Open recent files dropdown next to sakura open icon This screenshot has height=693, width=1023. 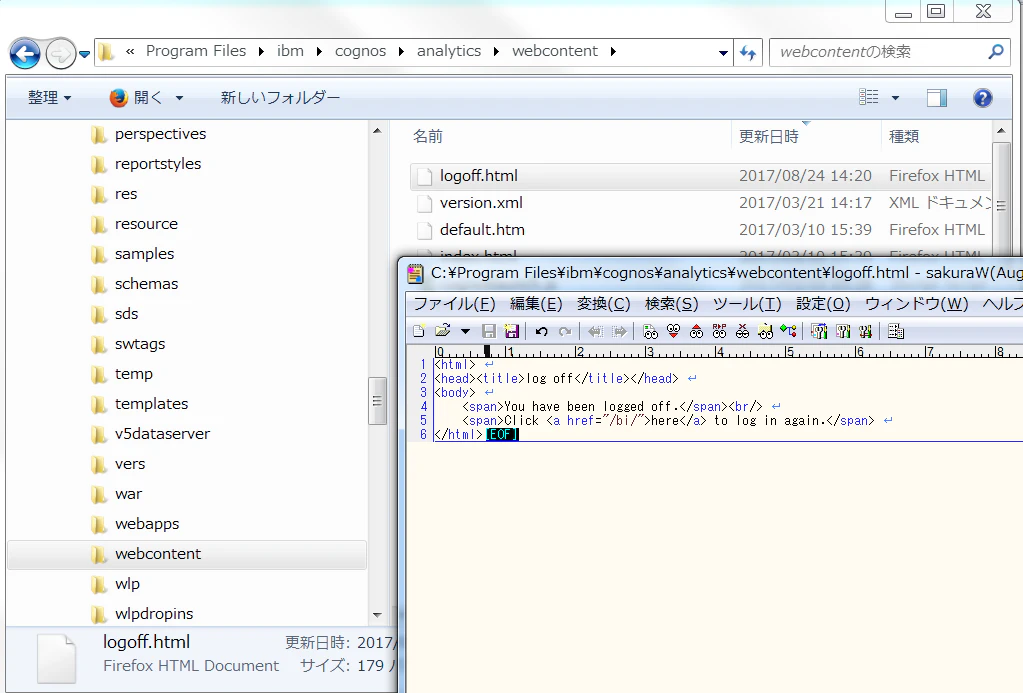click(465, 331)
